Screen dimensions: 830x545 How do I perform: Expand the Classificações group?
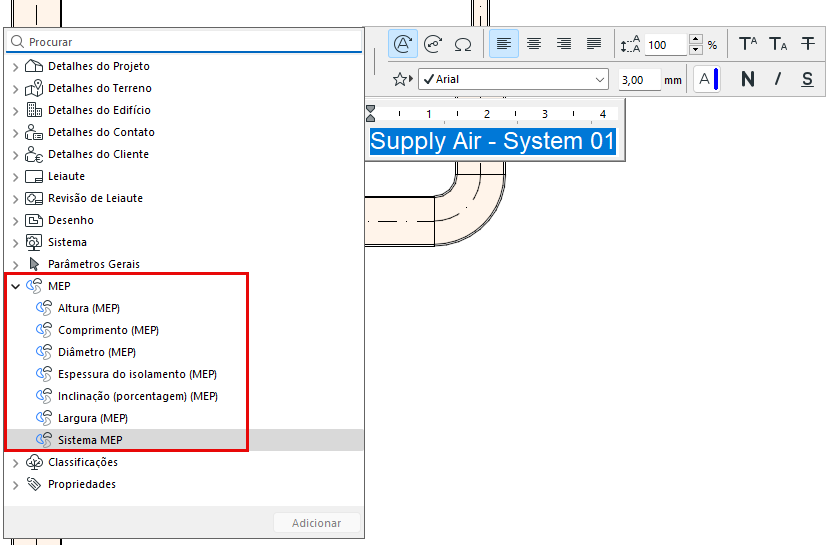(15, 463)
